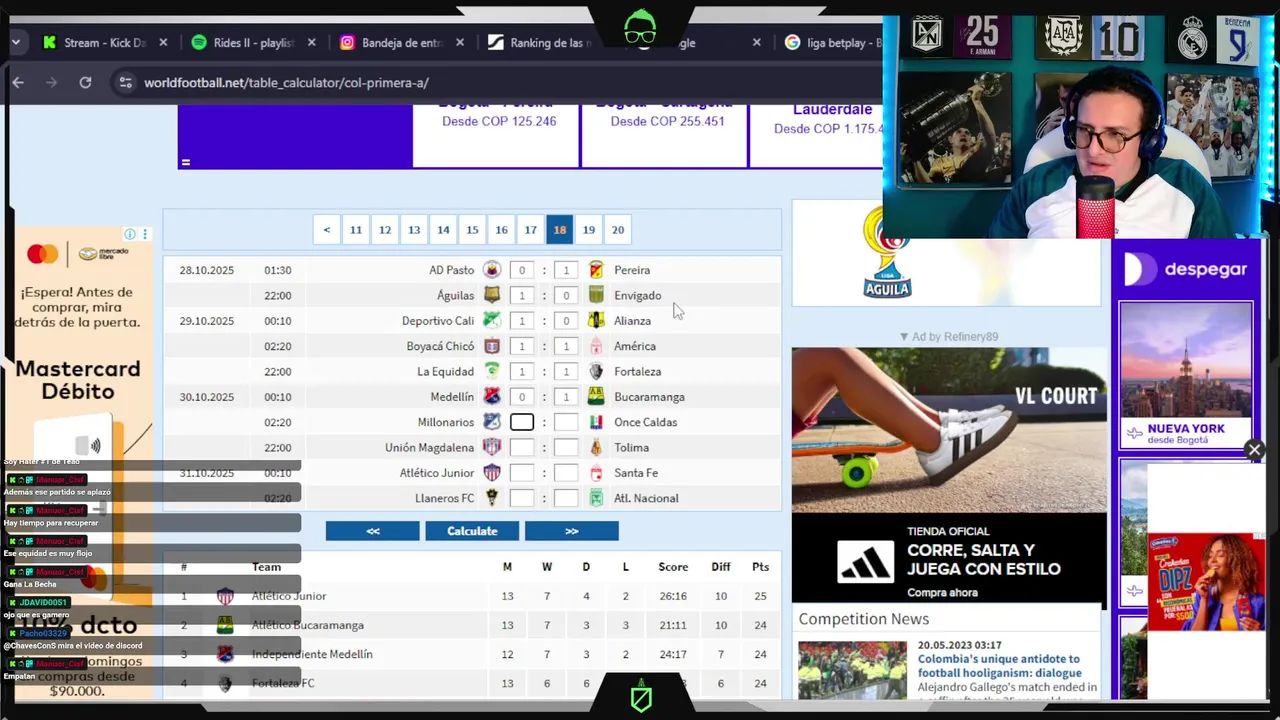This screenshot has height=720, width=1280.
Task: Click the AD Pasto team crest
Action: click(491, 270)
